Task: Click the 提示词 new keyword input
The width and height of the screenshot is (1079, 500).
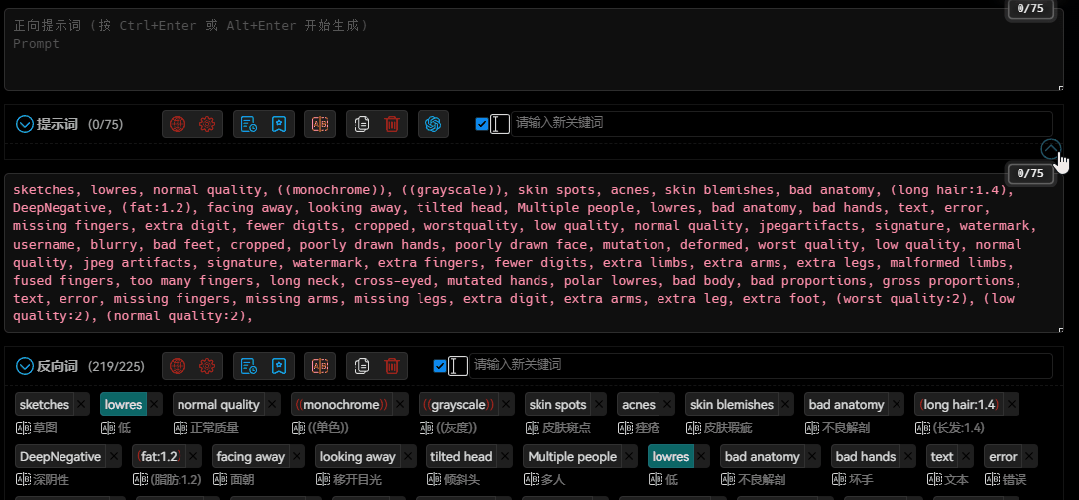Action: click(x=781, y=124)
